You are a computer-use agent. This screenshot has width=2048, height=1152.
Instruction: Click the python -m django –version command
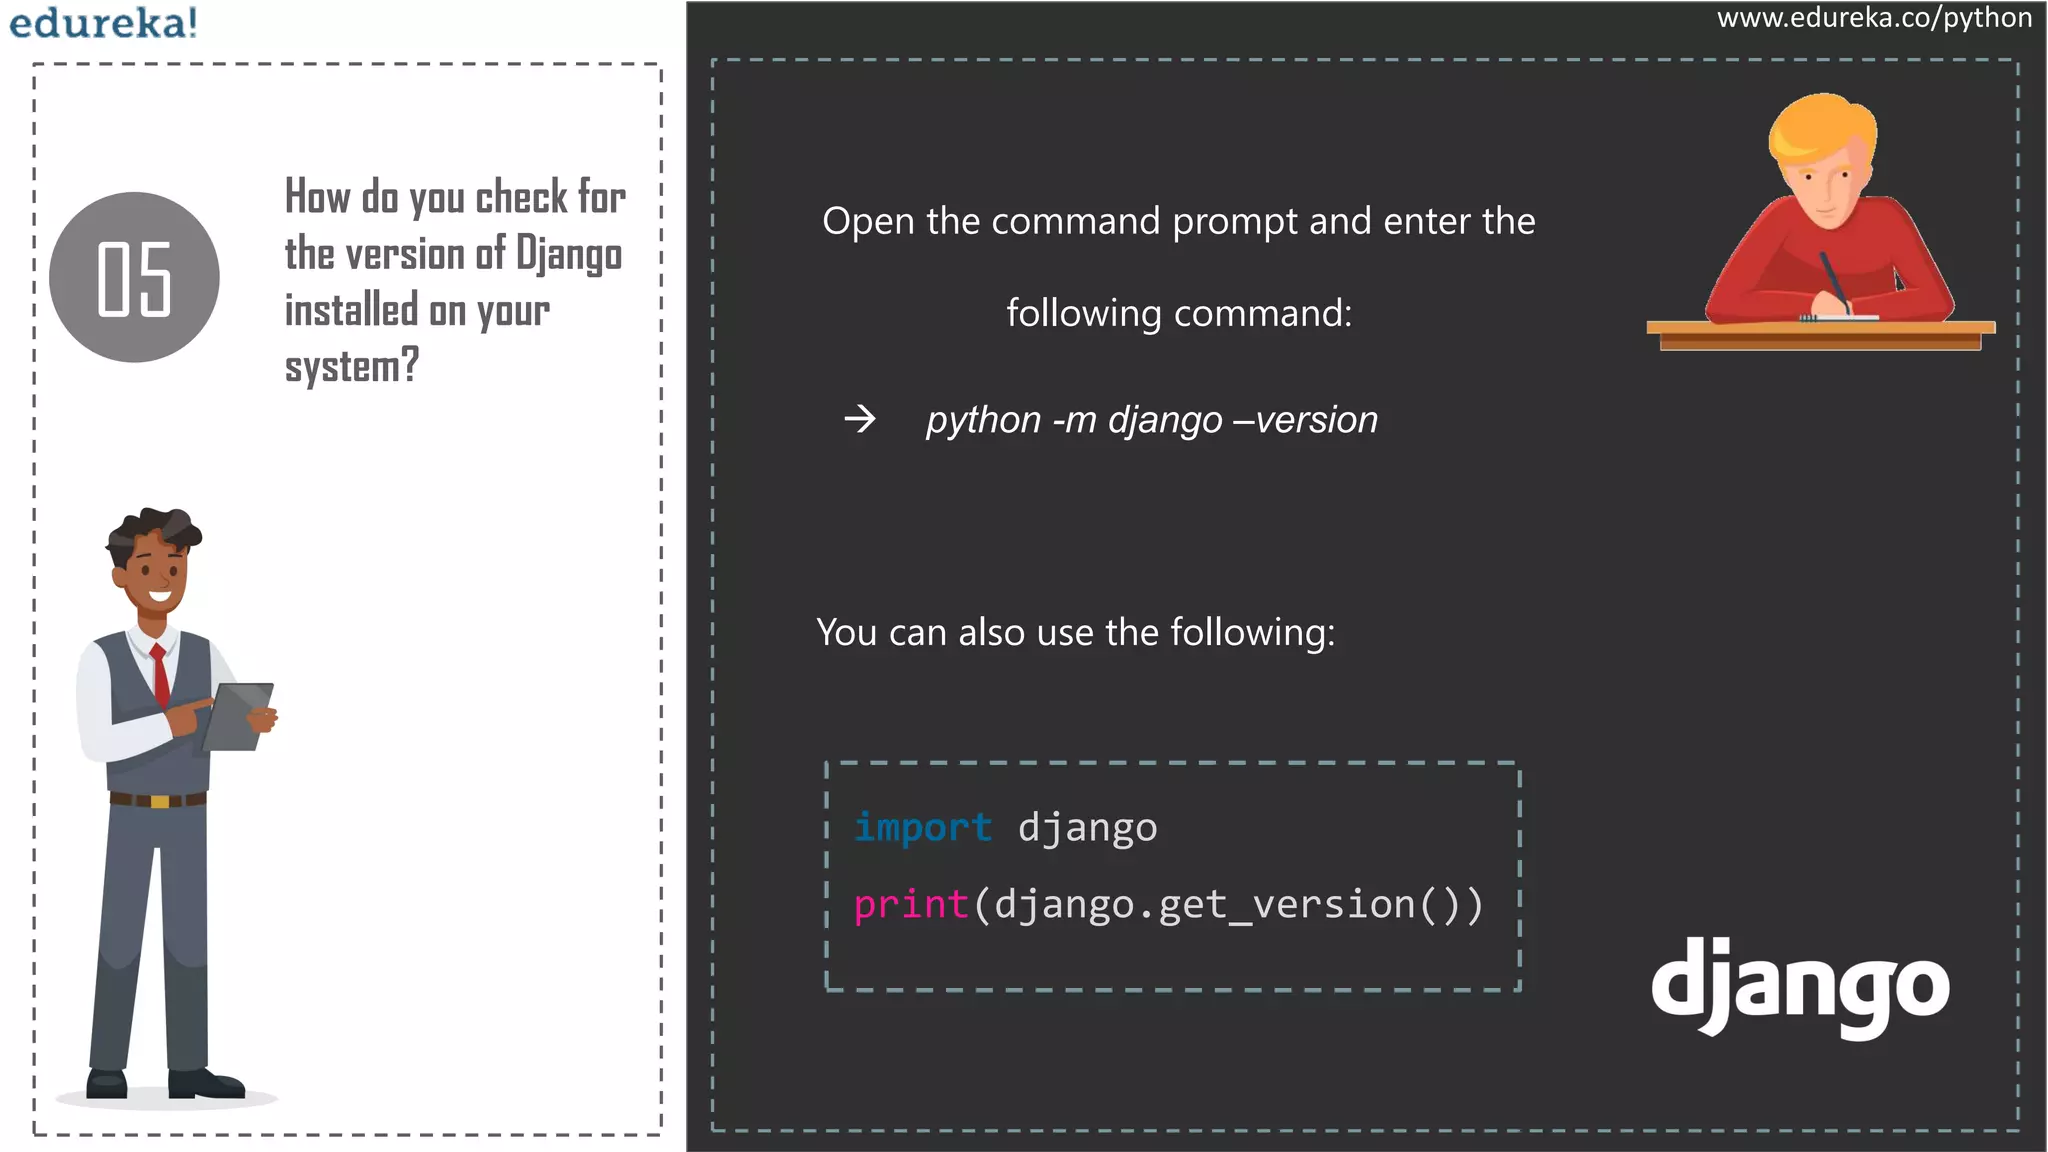1151,420
